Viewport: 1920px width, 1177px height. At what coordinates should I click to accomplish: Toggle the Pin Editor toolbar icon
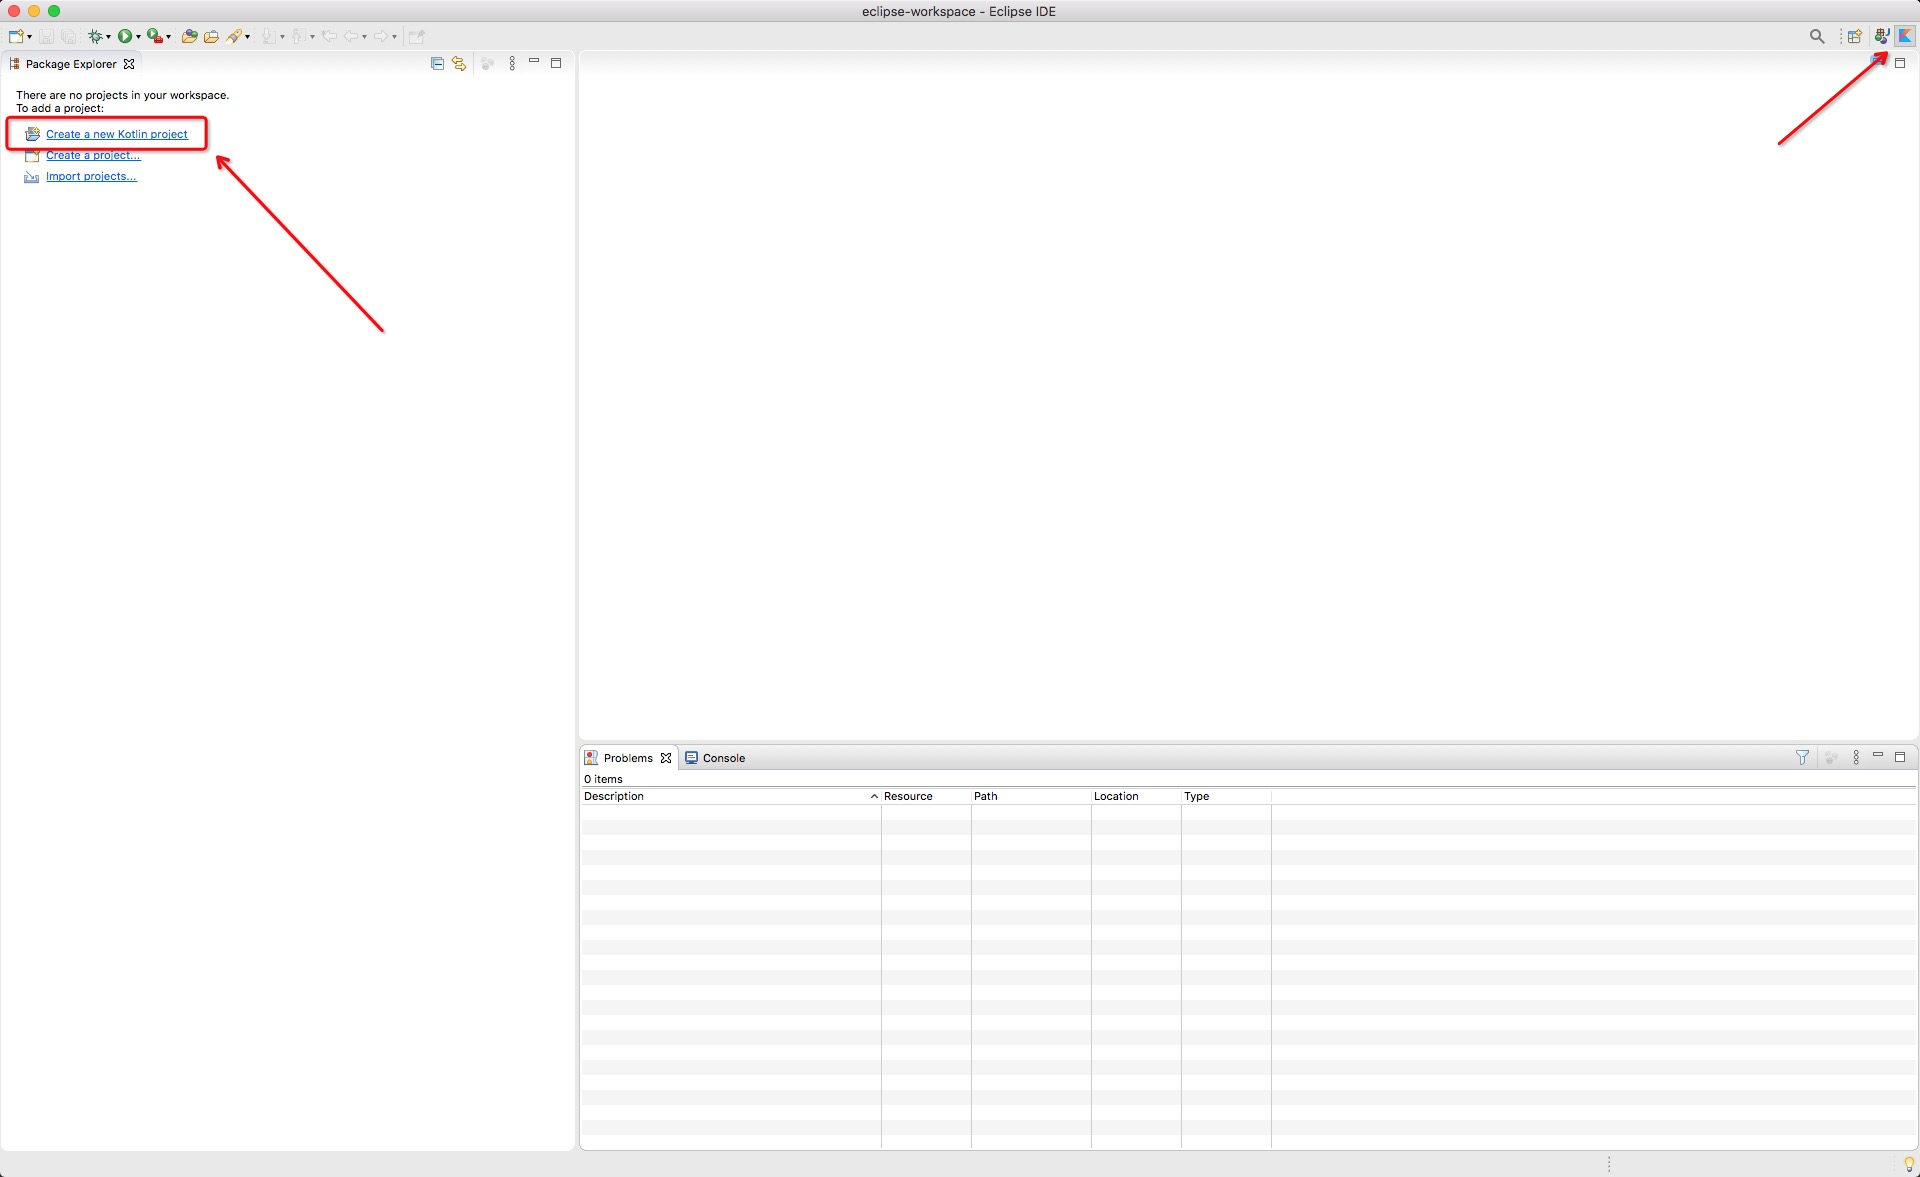pyautogui.click(x=417, y=36)
